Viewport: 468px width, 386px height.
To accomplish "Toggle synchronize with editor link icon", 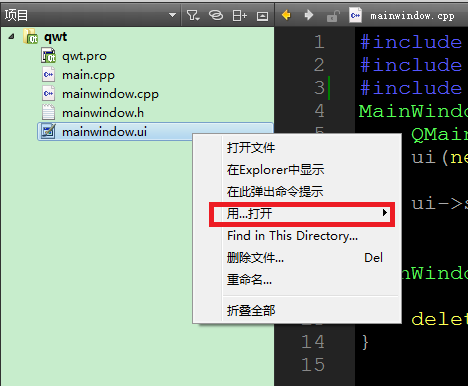I will click(216, 15).
